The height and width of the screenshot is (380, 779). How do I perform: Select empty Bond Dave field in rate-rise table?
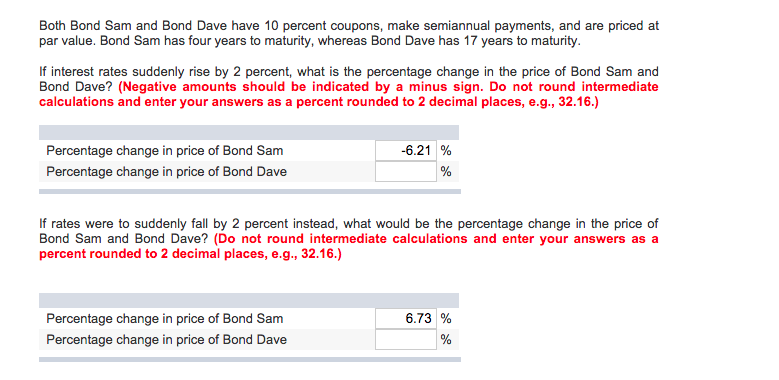pos(406,172)
